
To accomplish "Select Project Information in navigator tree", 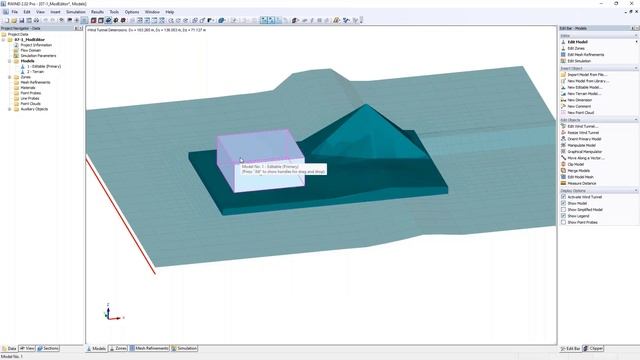I will 36,45.
